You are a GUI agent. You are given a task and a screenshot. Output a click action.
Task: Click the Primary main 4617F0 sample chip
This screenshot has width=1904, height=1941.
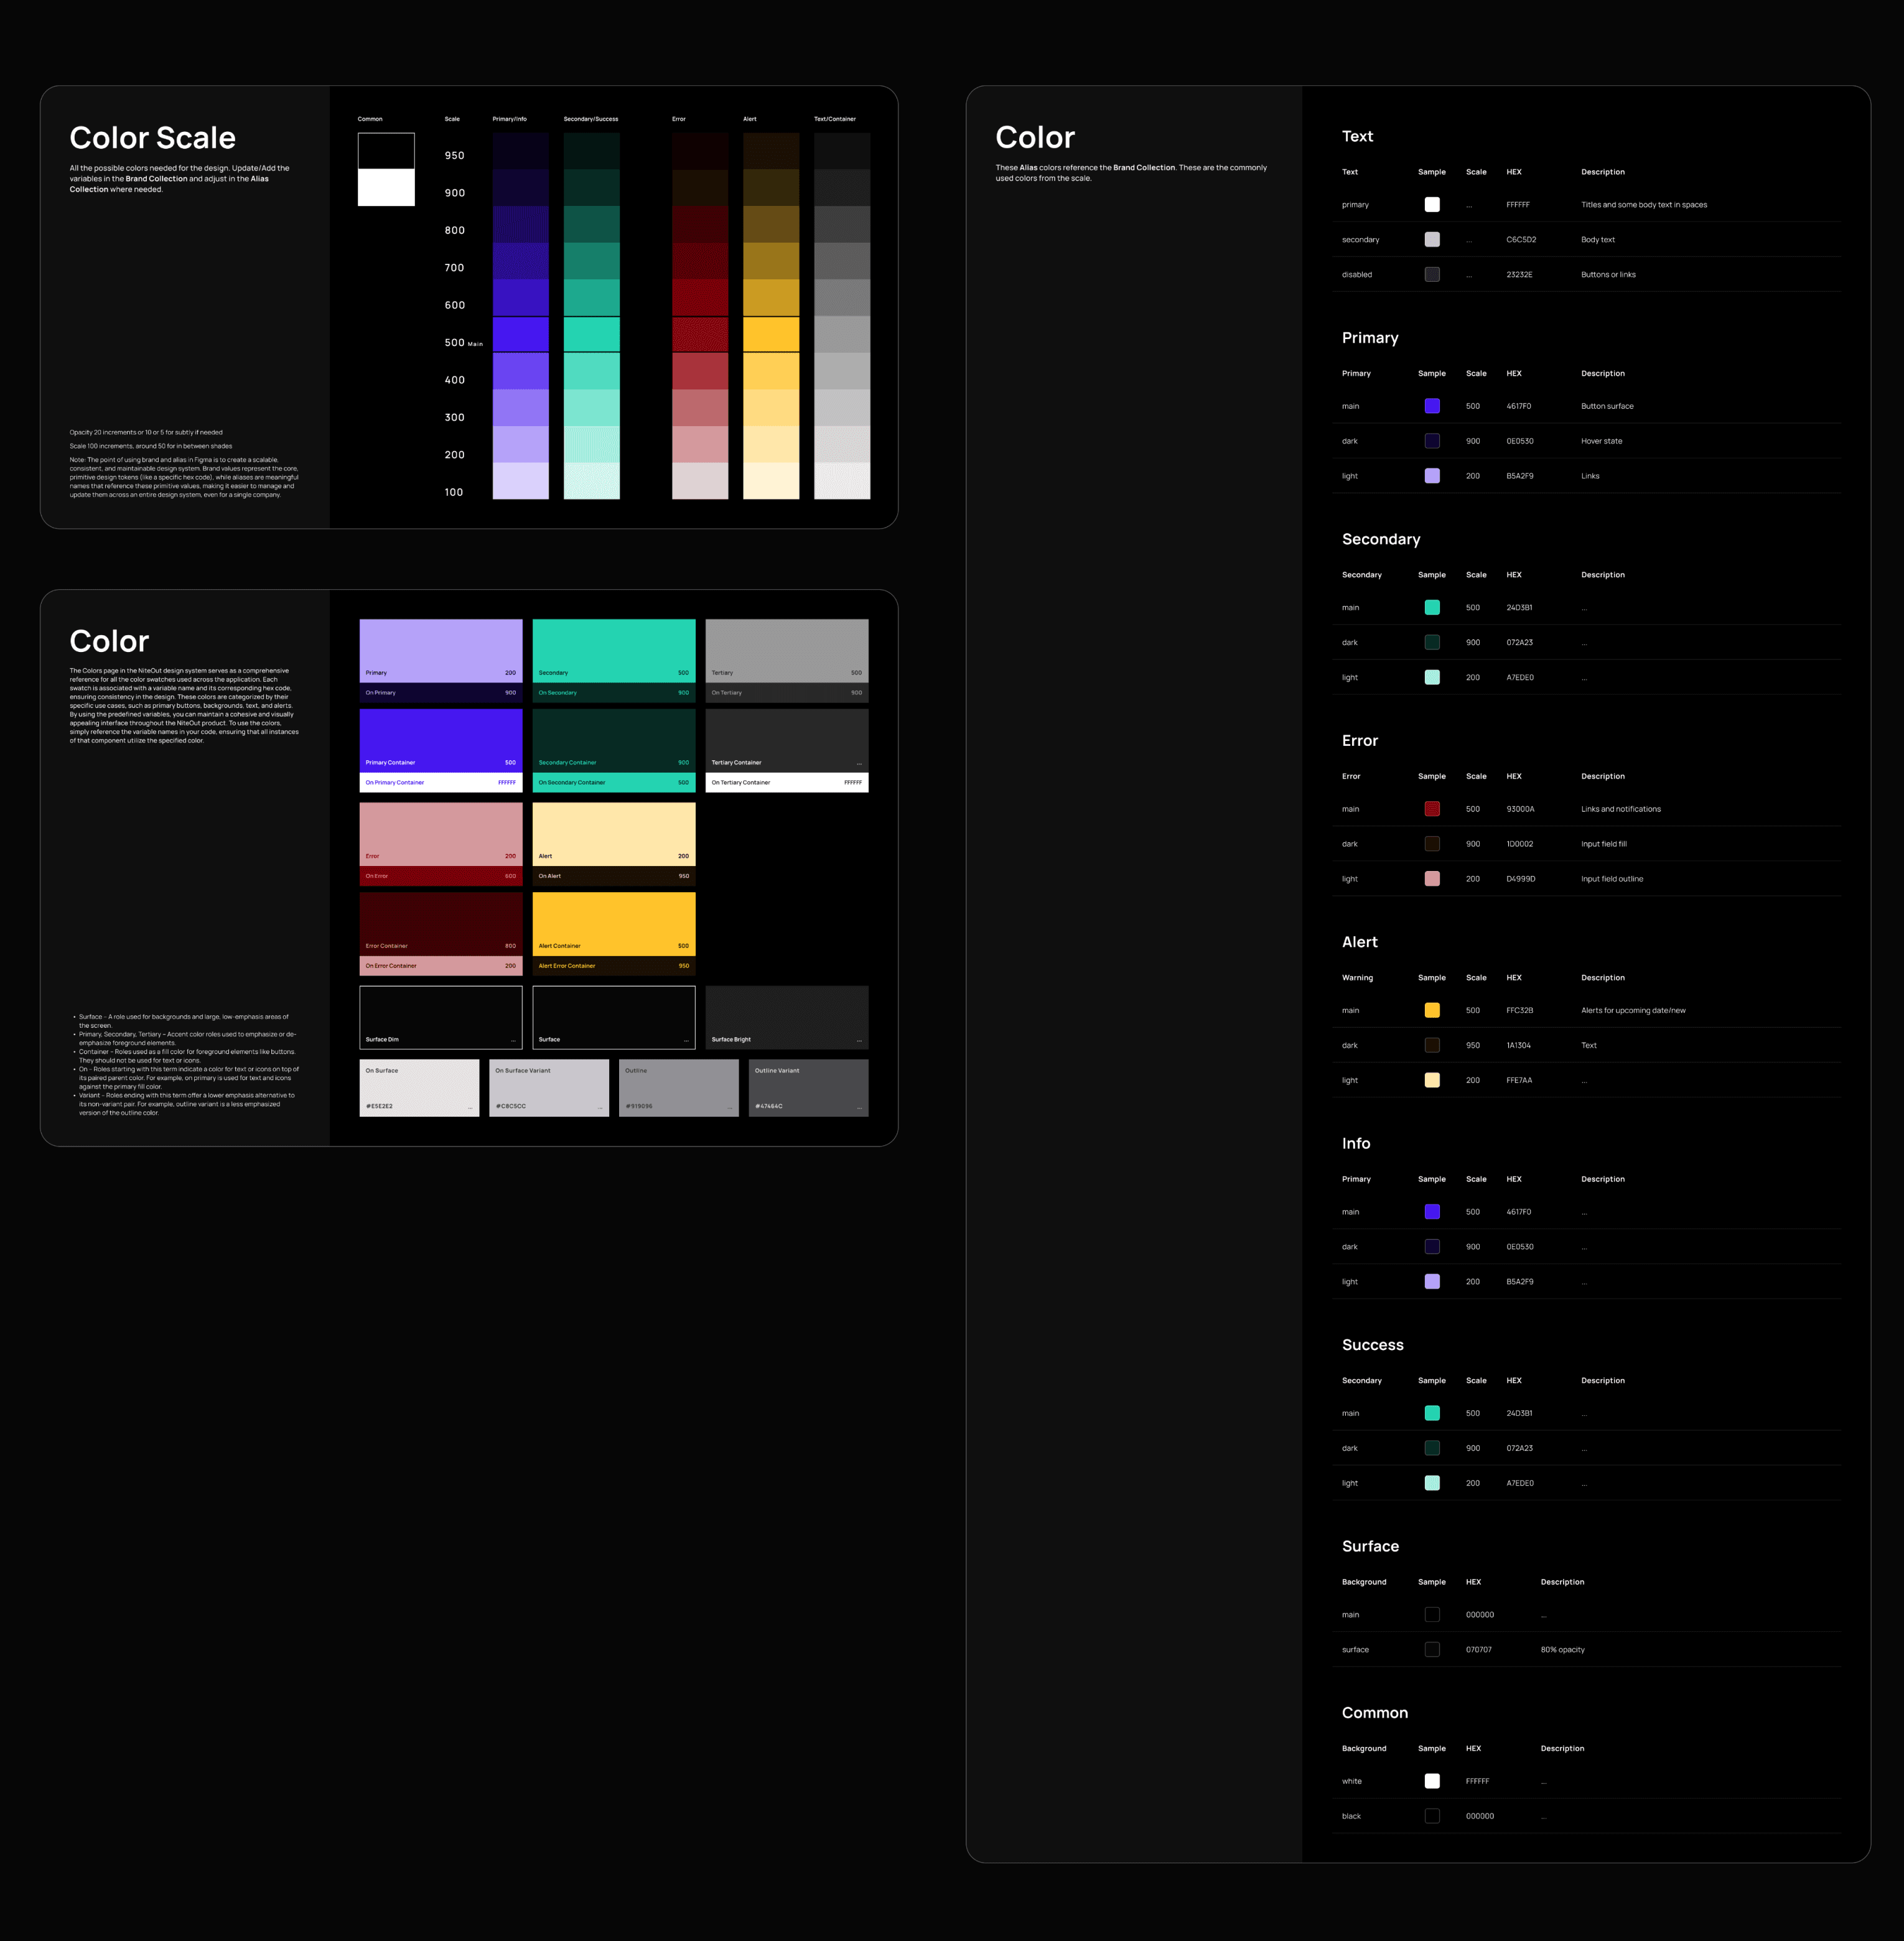pos(1431,406)
